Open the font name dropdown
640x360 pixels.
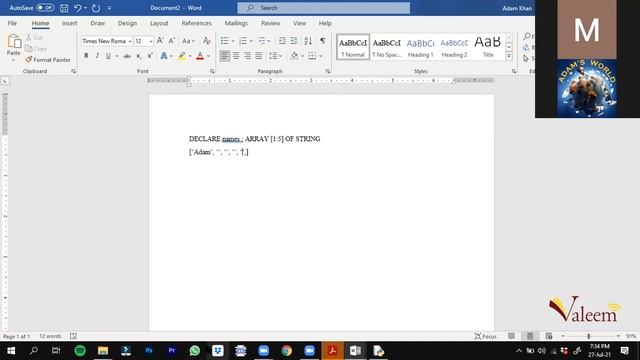coord(130,41)
